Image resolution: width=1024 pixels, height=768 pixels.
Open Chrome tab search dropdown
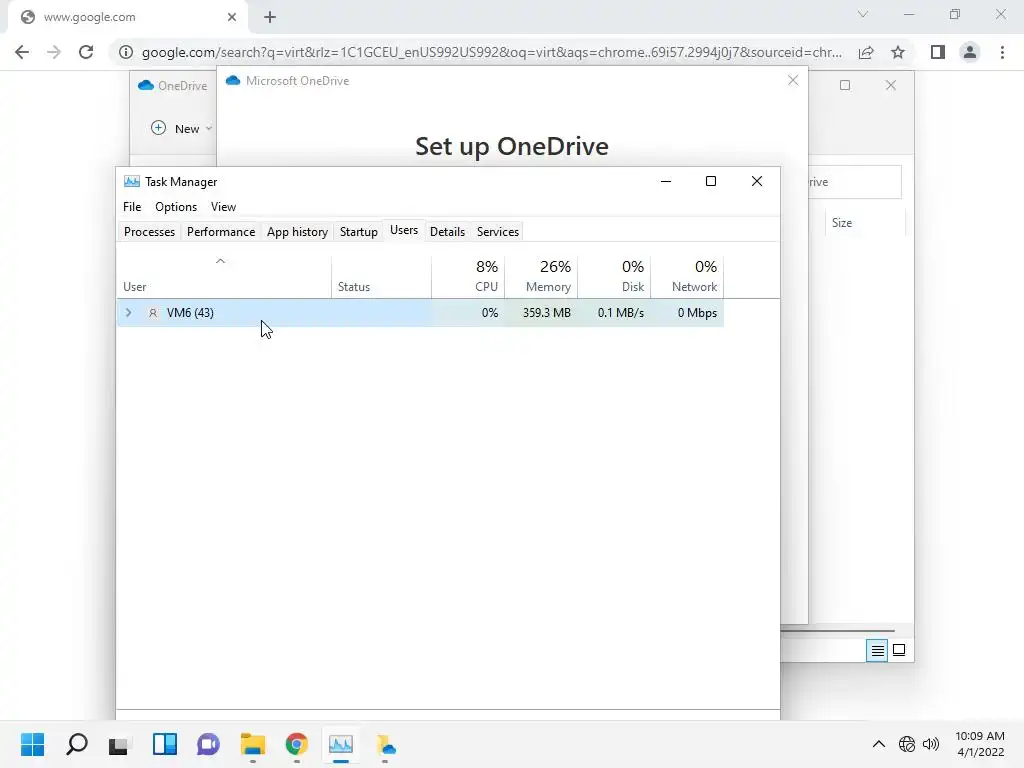863,14
